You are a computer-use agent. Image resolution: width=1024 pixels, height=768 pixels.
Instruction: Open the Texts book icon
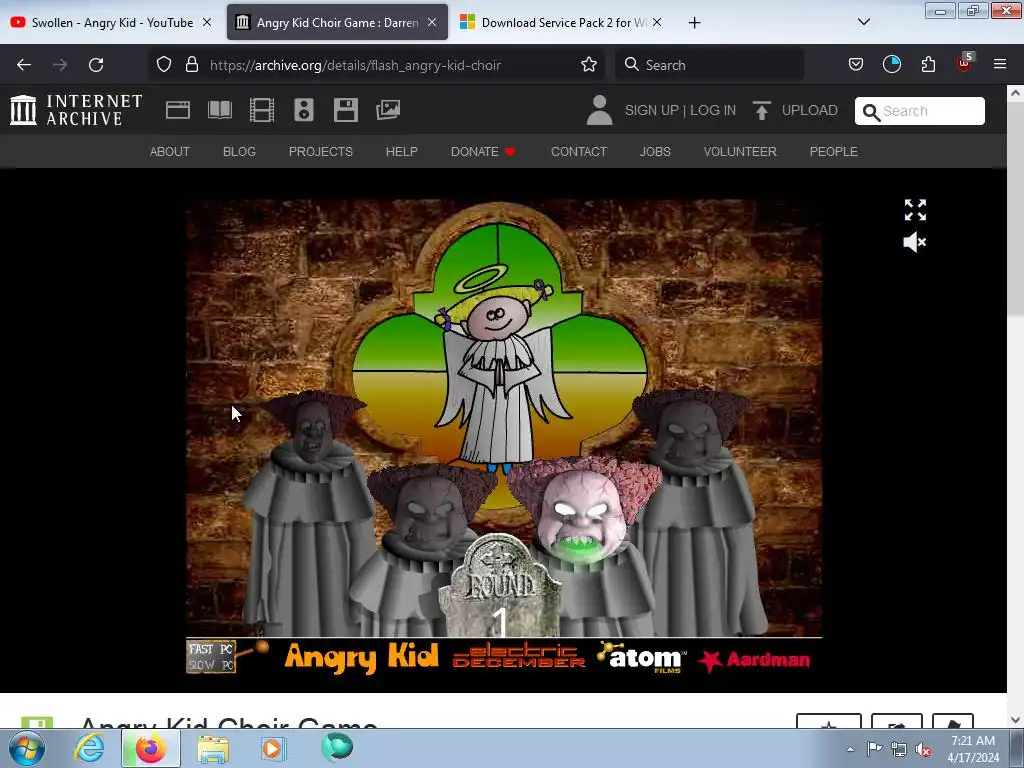[220, 110]
